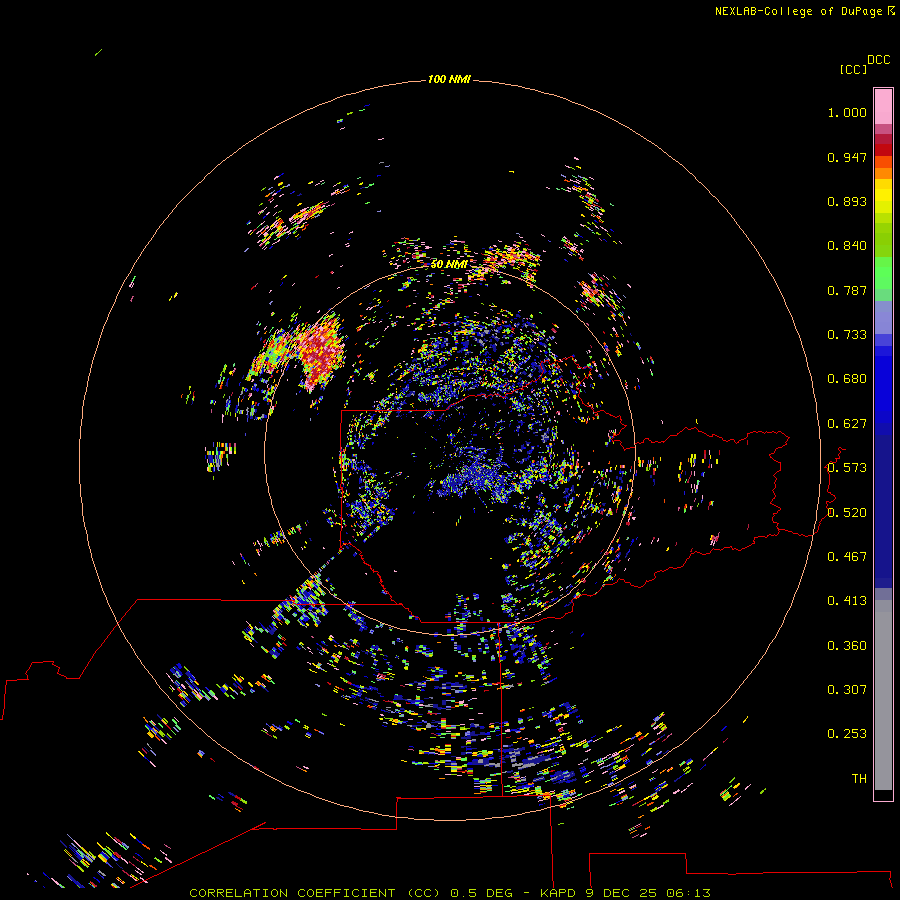The width and height of the screenshot is (900, 900).
Task: Click the 0.467 legend value
Action: 847,557
